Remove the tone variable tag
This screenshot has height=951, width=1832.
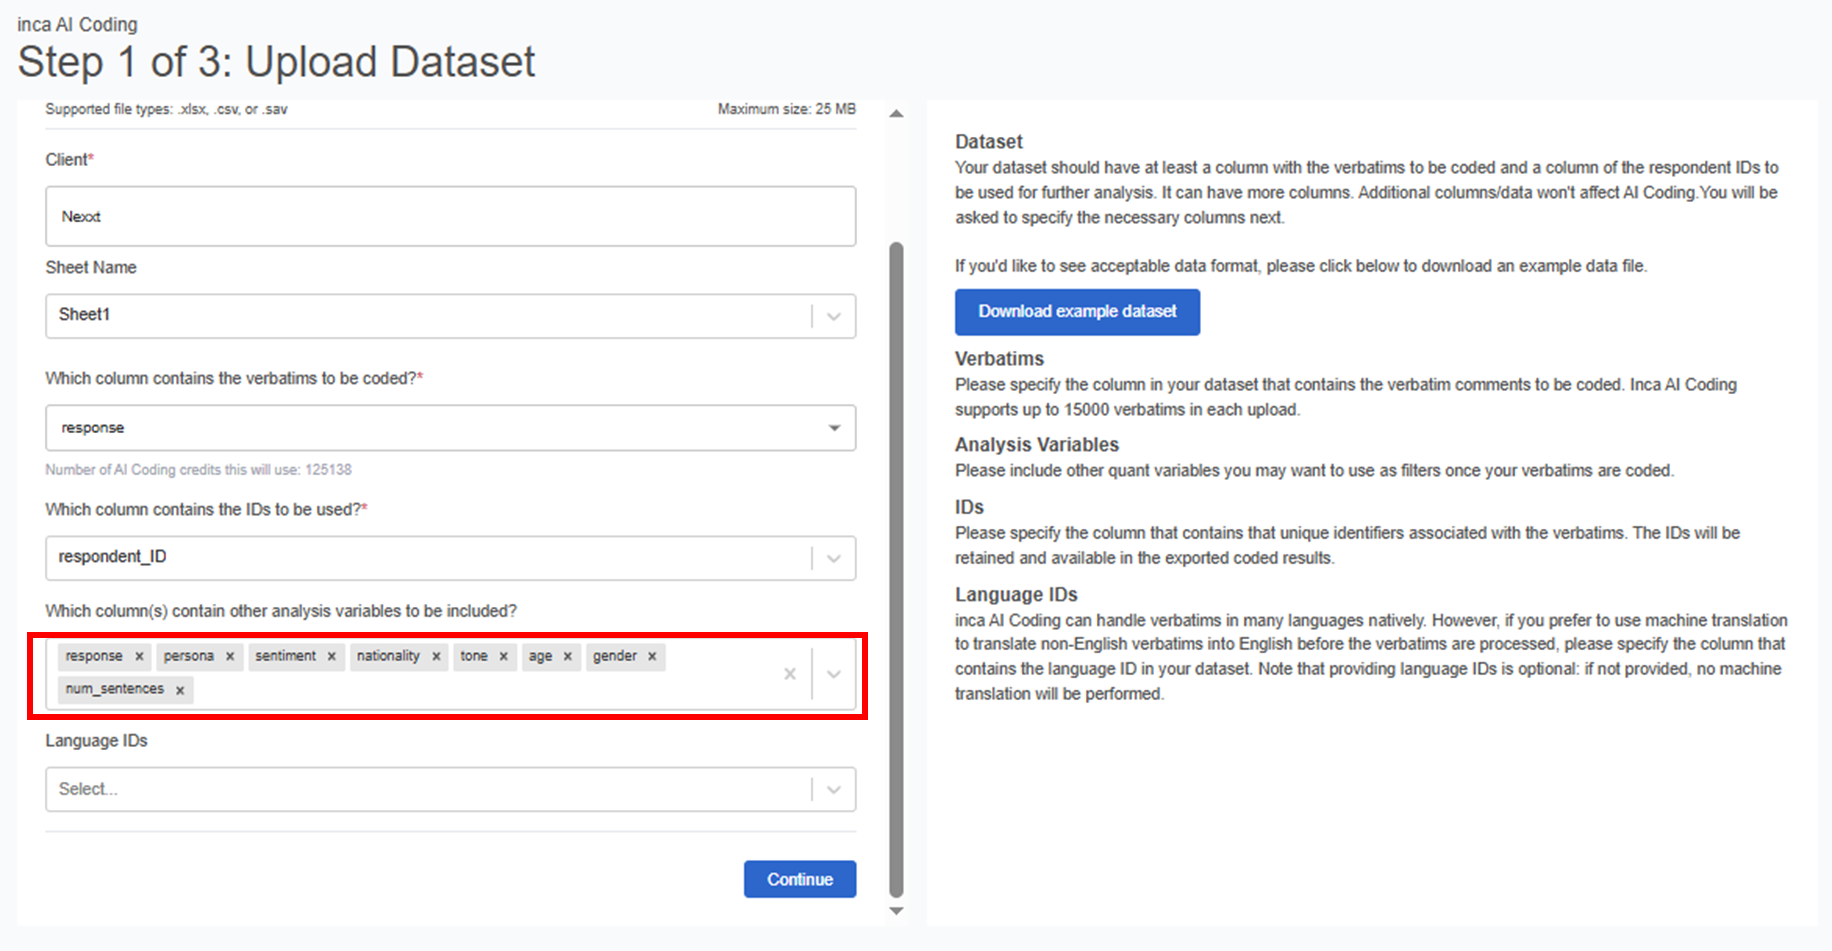point(504,657)
